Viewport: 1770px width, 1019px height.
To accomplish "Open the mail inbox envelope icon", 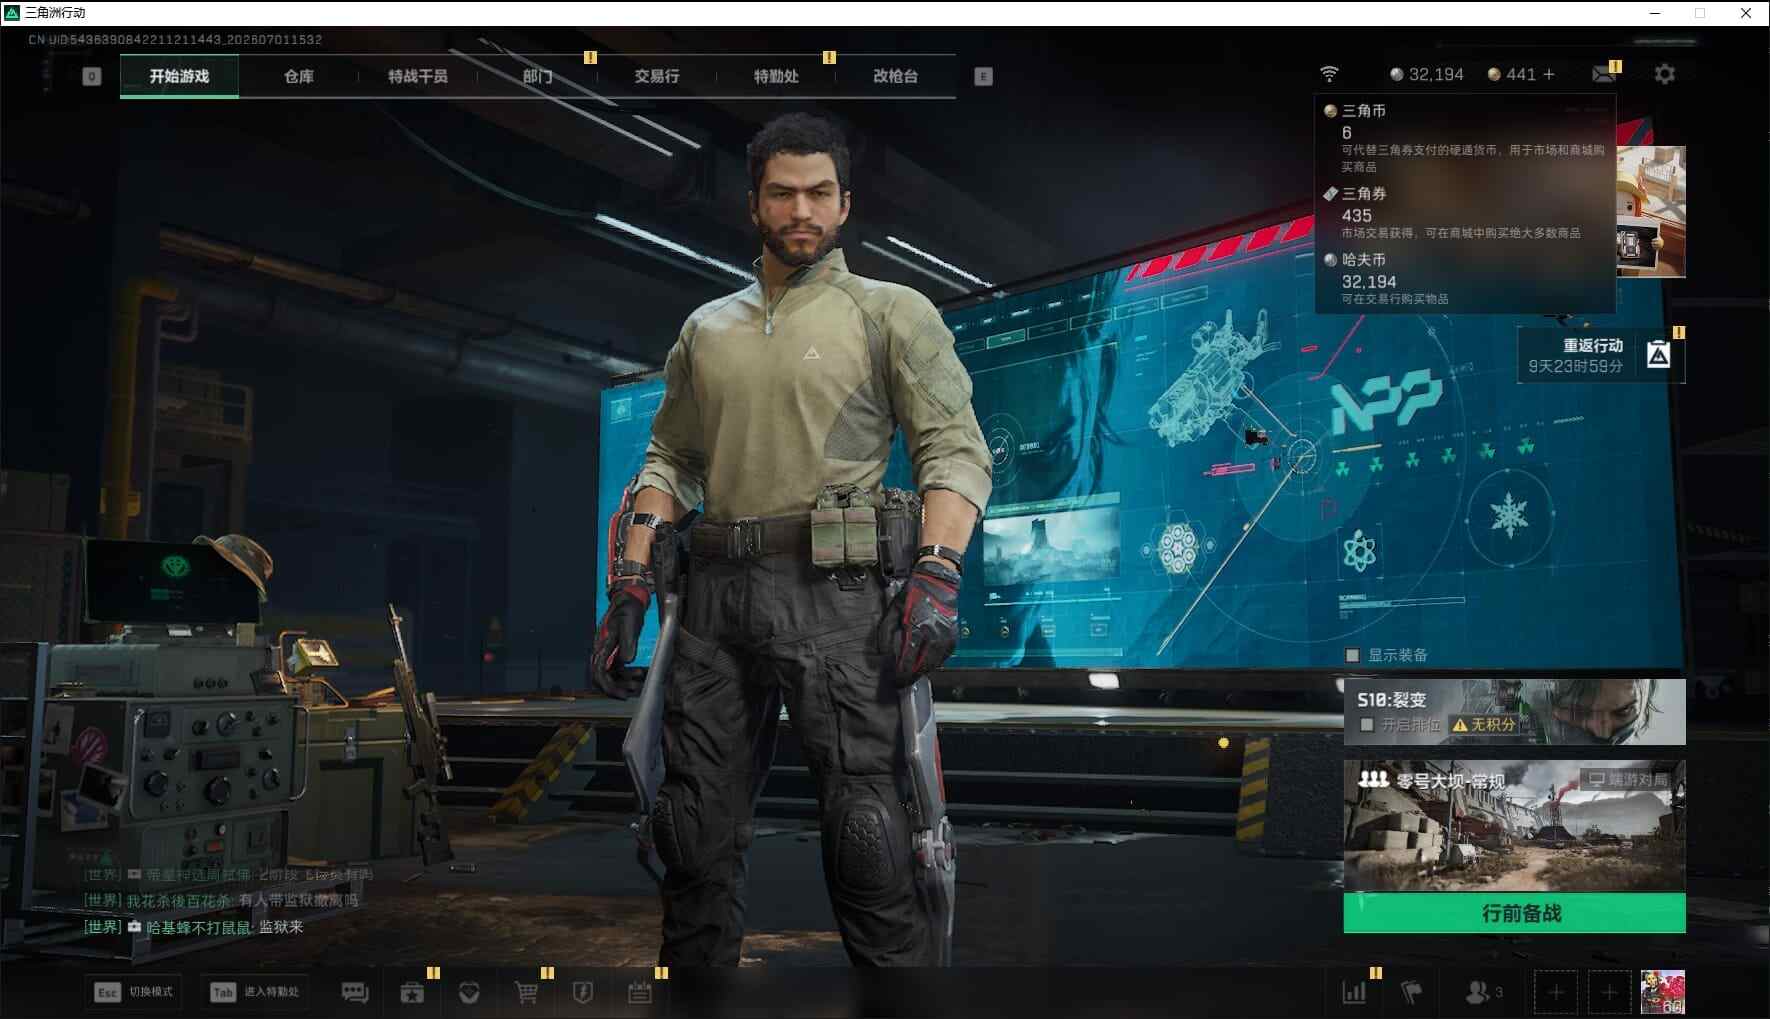I will 1603,75.
